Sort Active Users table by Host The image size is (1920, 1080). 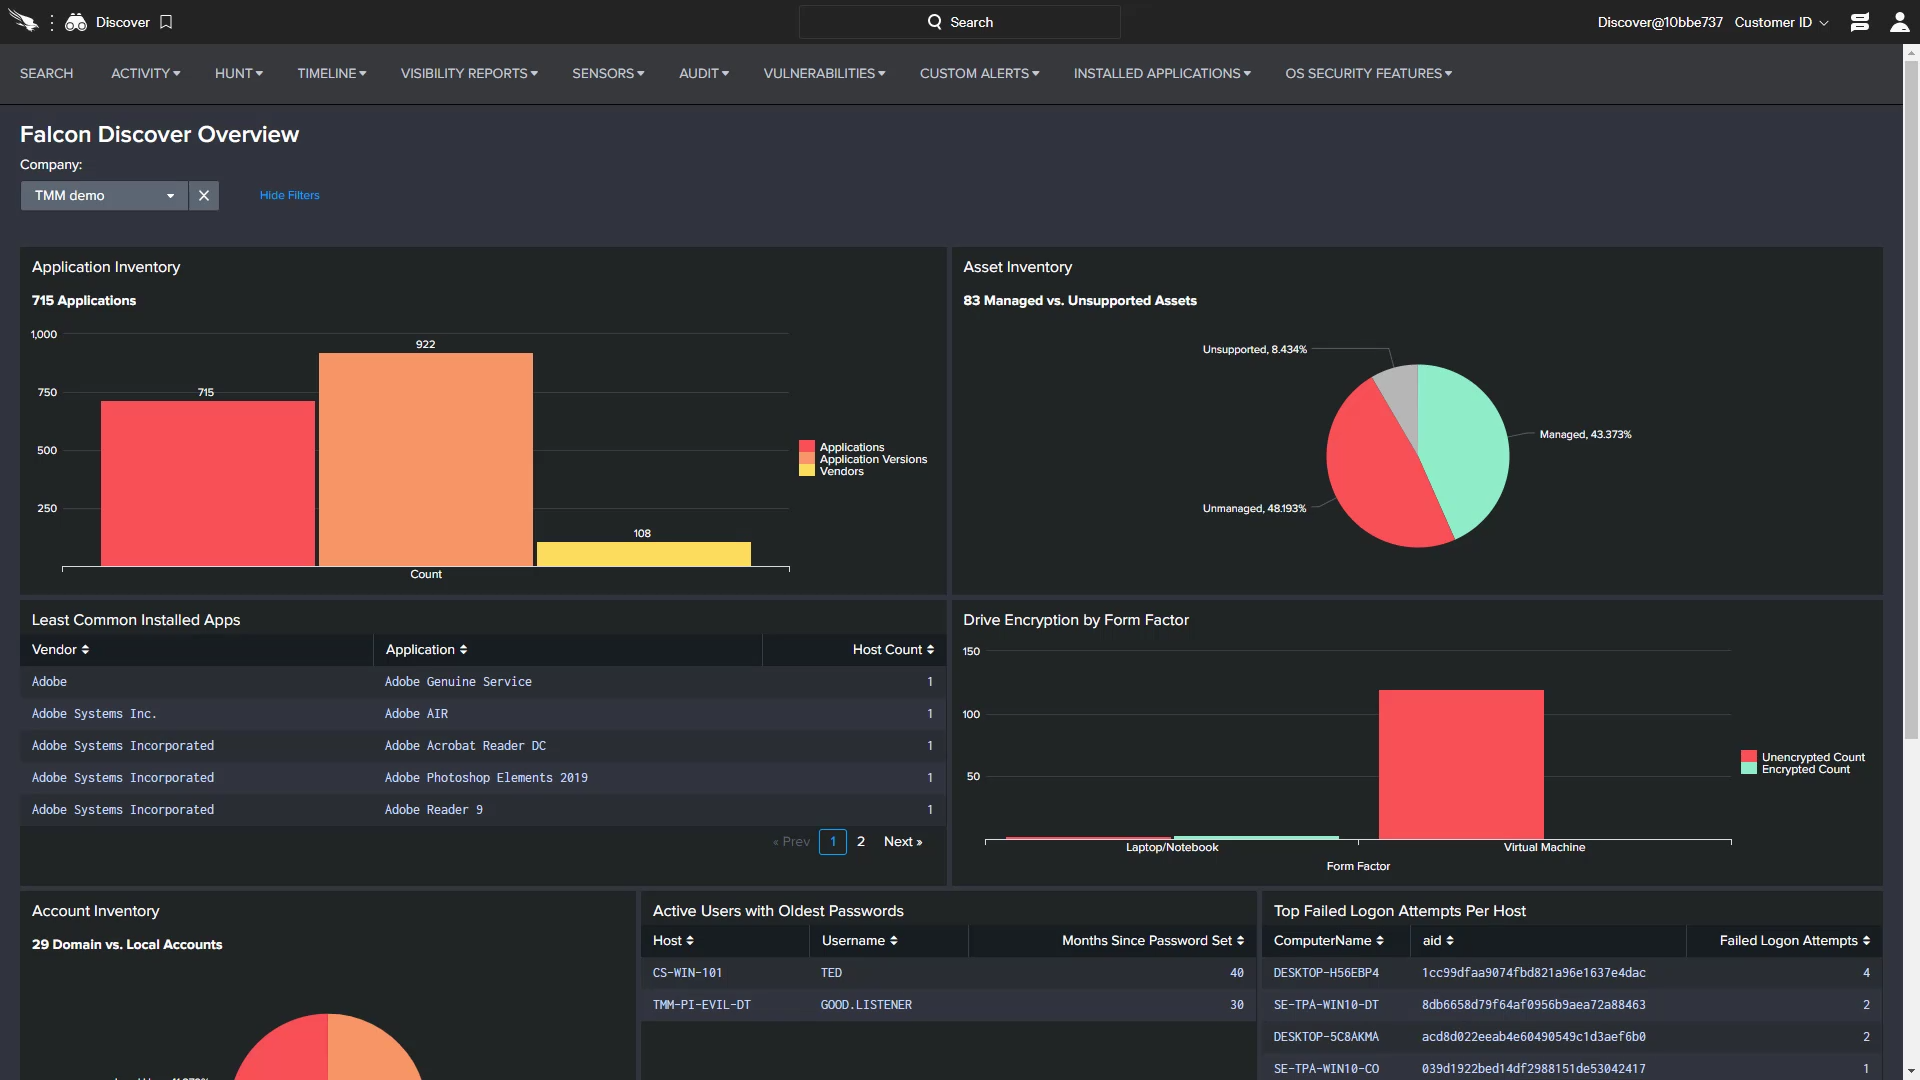673,941
